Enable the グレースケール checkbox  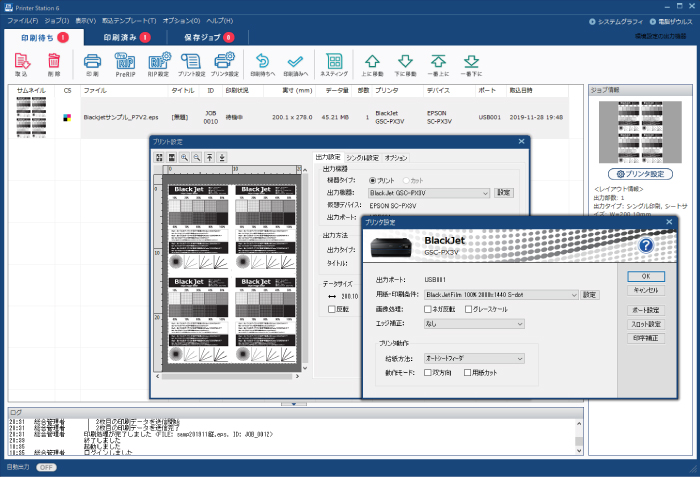point(468,309)
